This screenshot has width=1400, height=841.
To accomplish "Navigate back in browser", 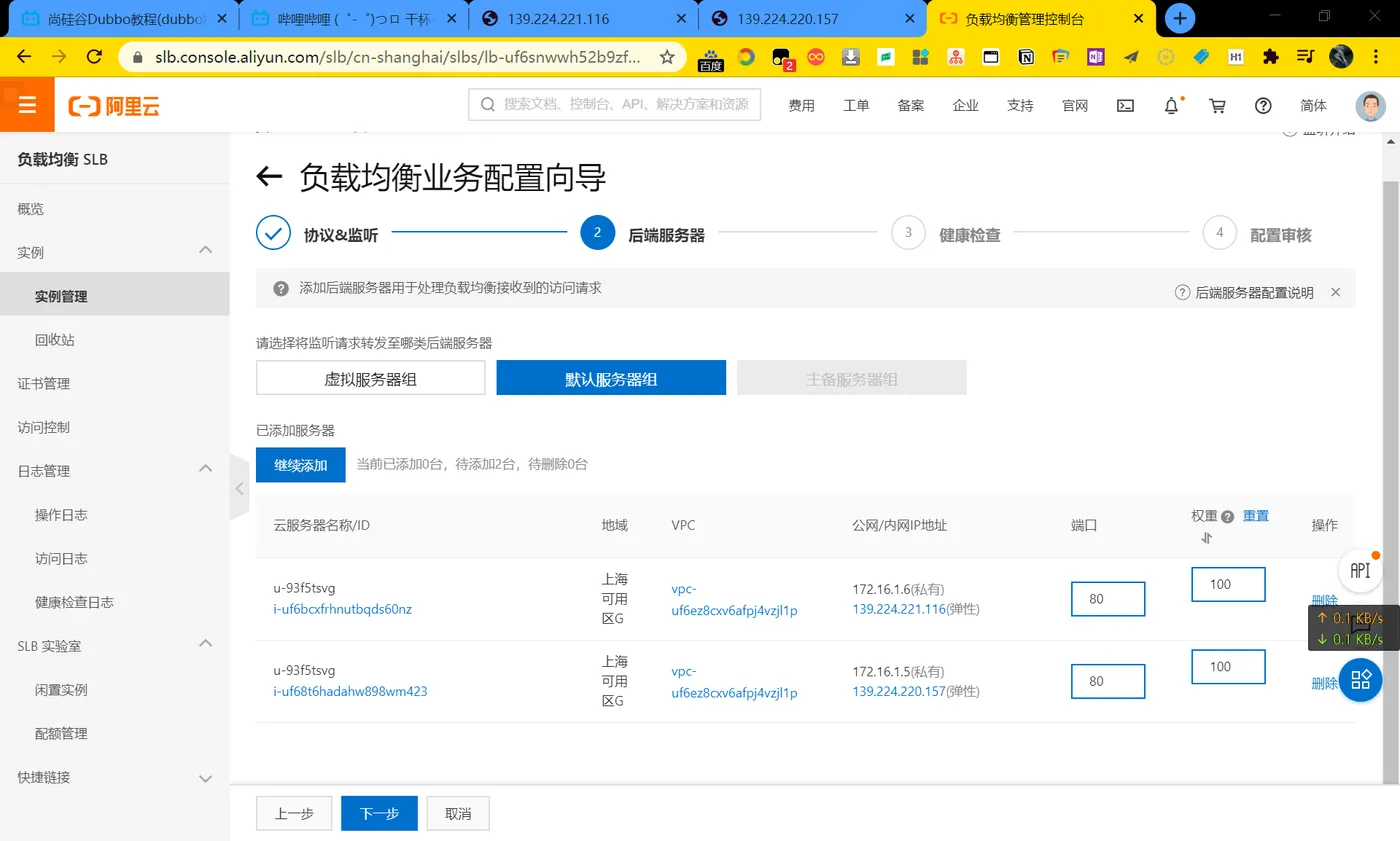I will click(24, 57).
